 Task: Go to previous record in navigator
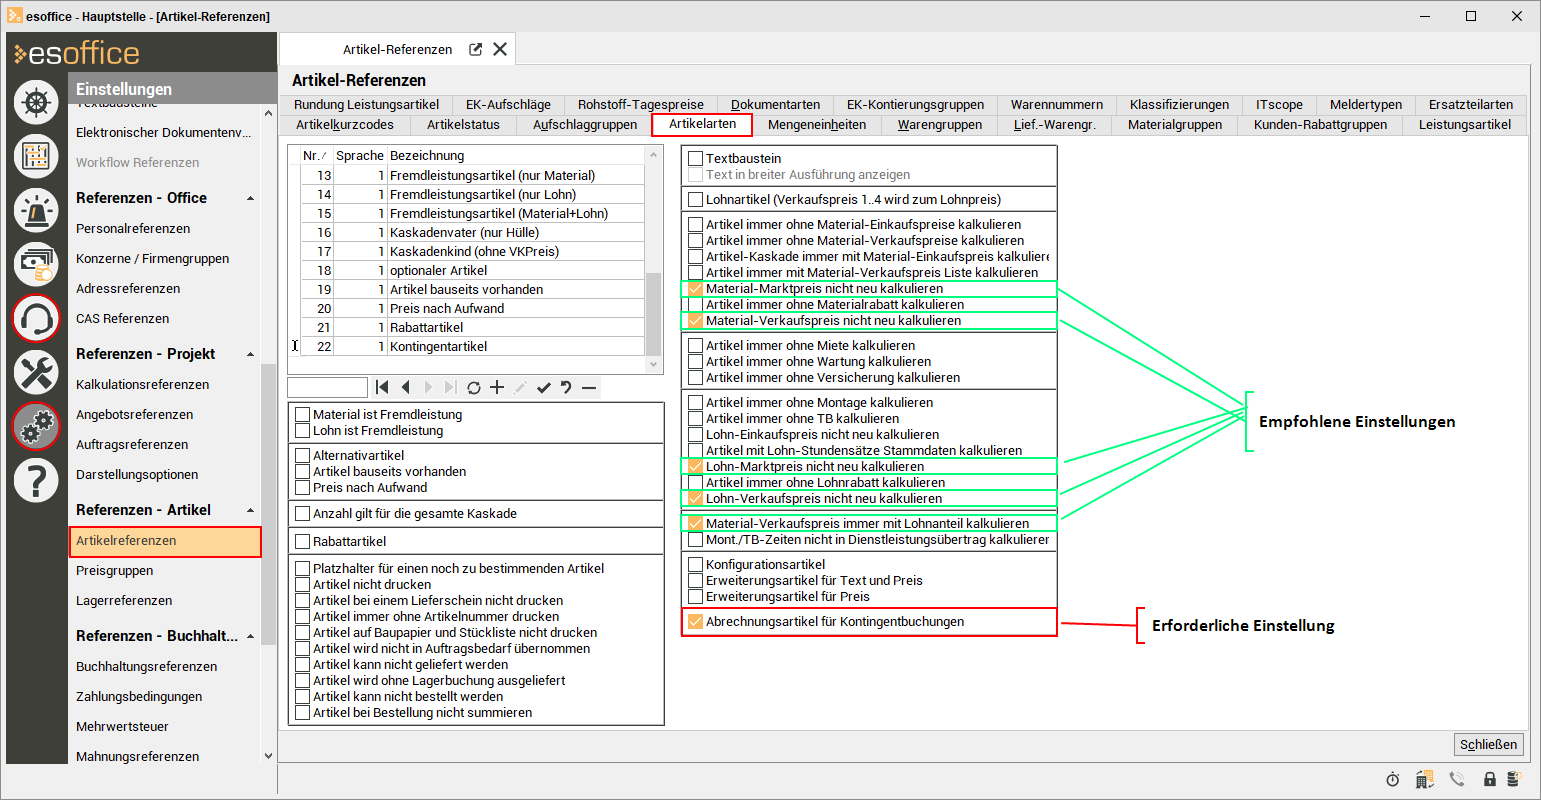(405, 387)
